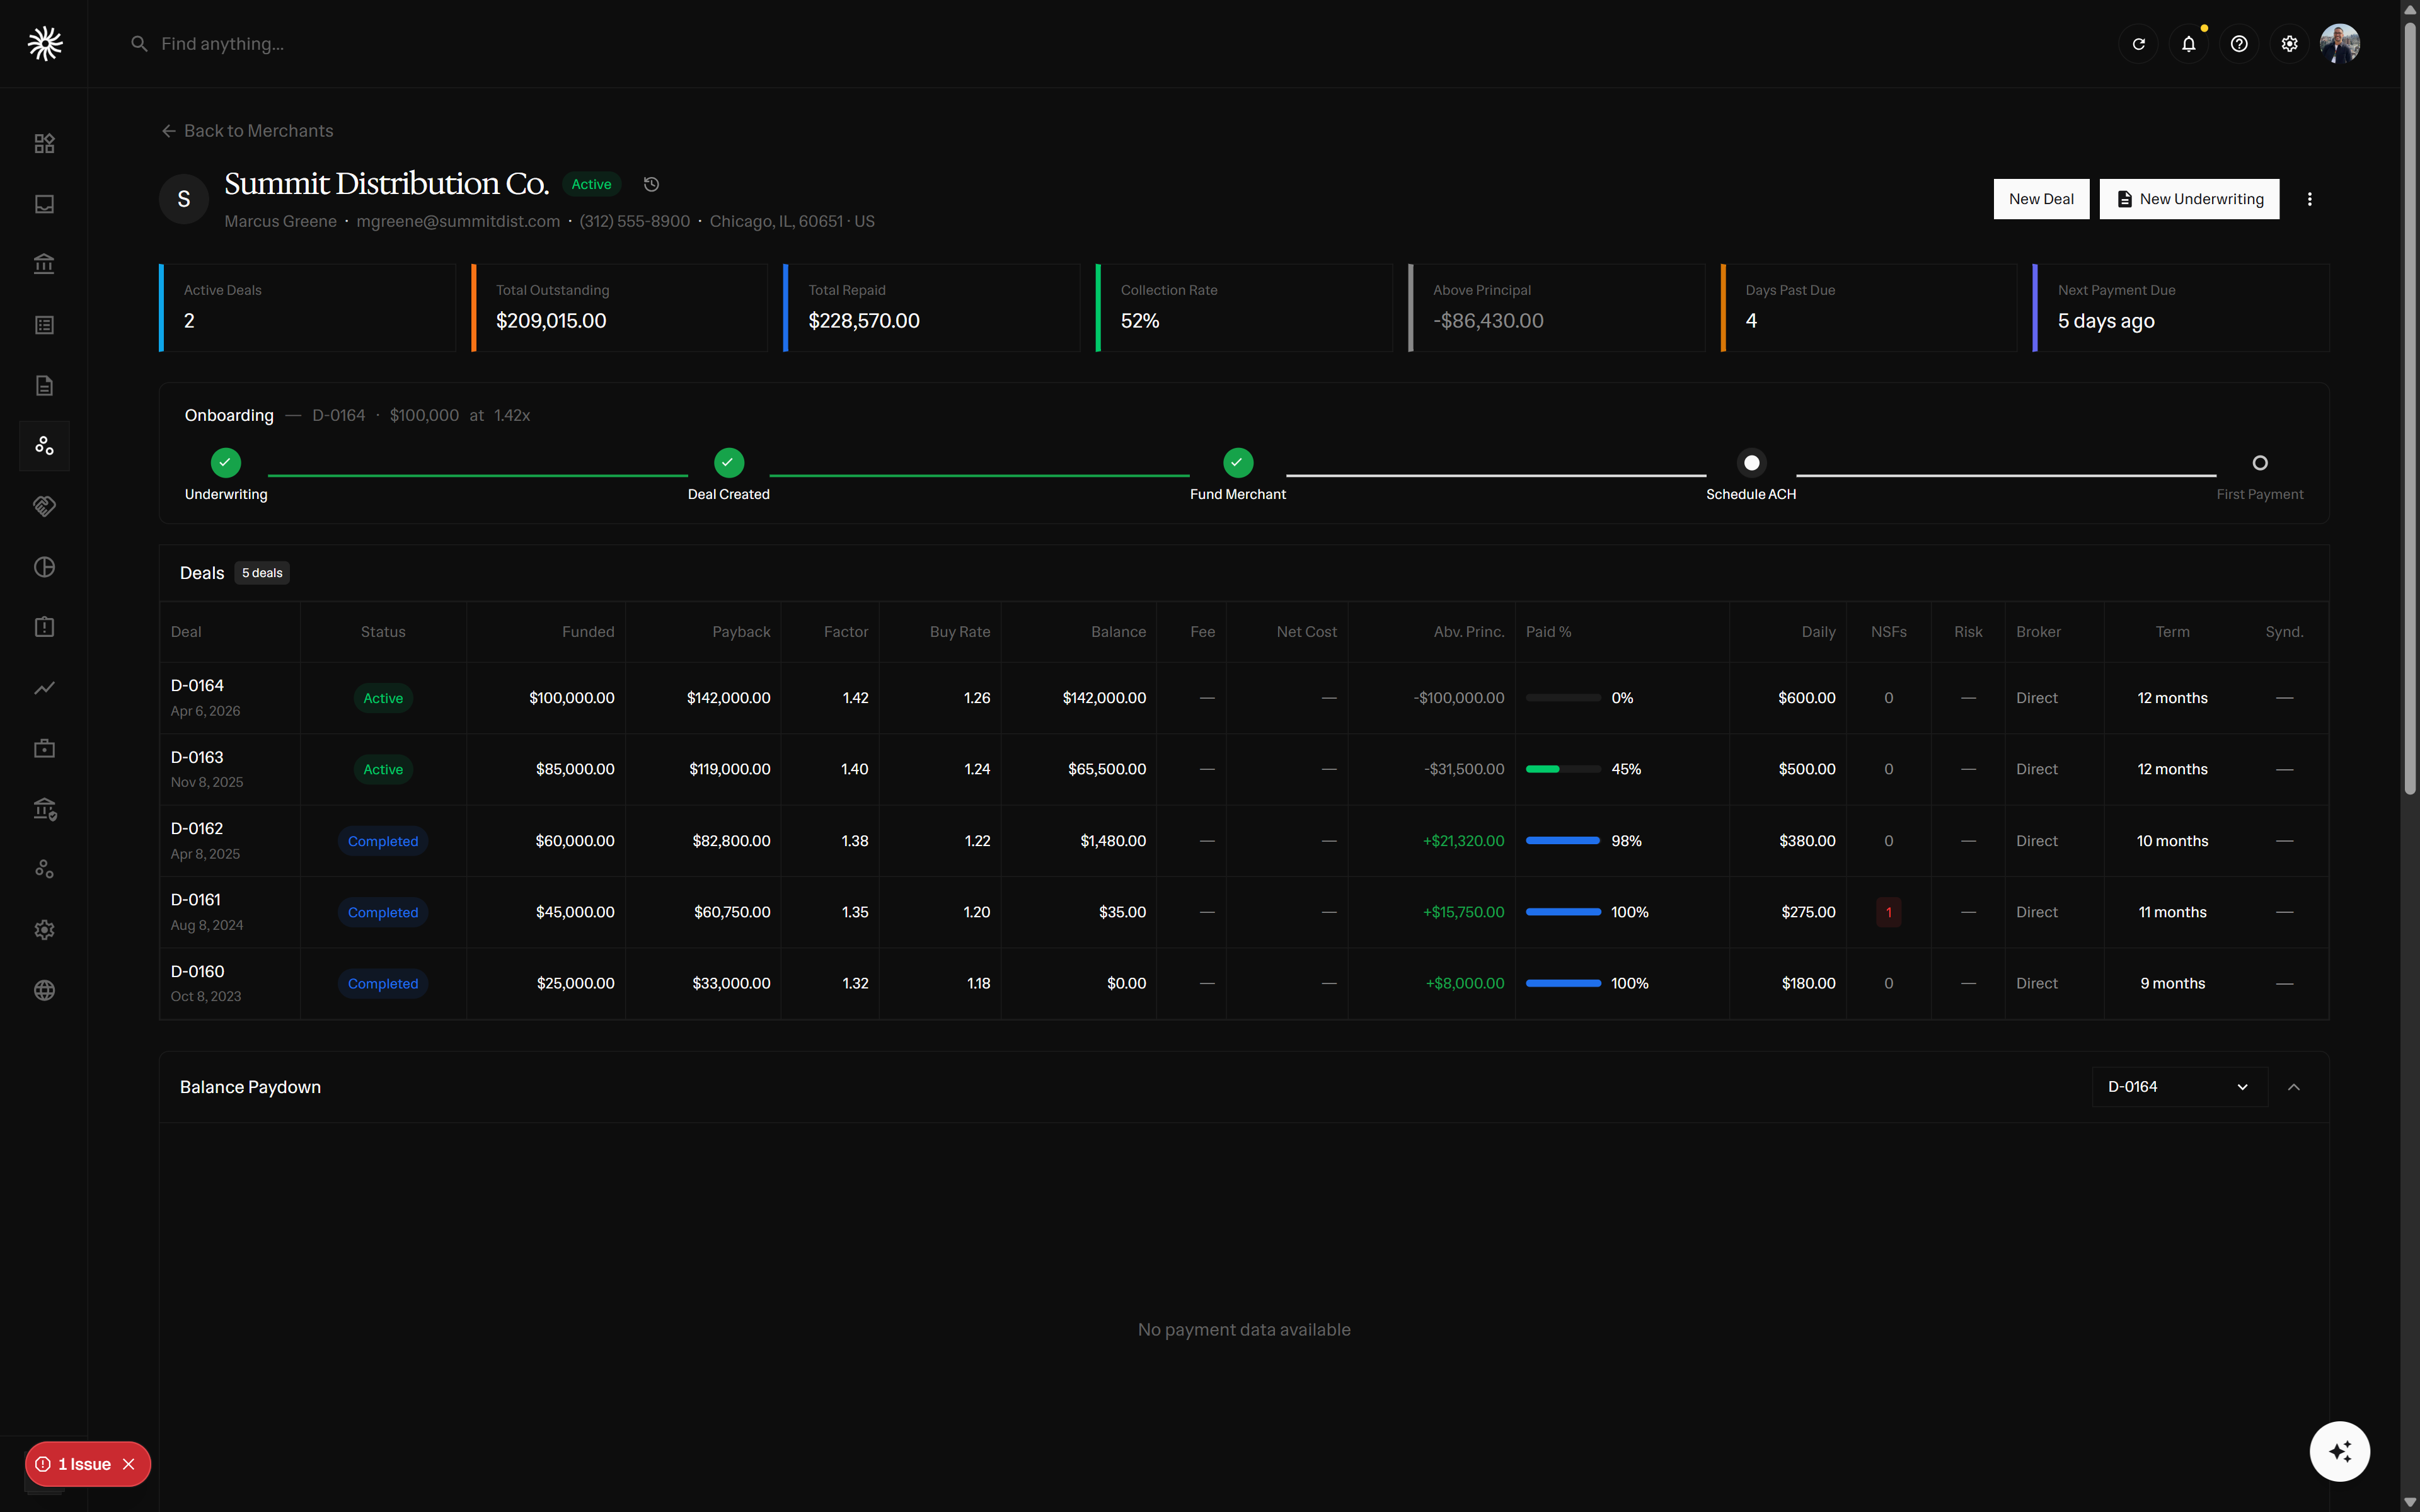
Task: Open the three-dot overflow menu near New Underwriting
Action: (x=2310, y=199)
